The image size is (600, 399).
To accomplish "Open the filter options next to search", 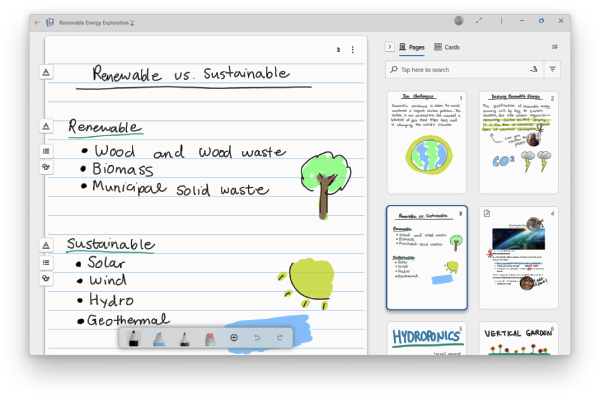I will (x=552, y=69).
